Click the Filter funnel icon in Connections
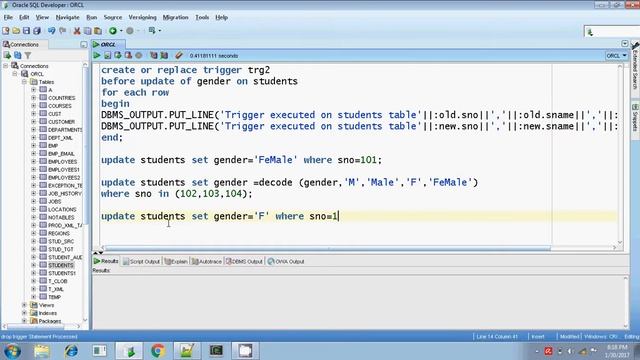 coord(28,55)
